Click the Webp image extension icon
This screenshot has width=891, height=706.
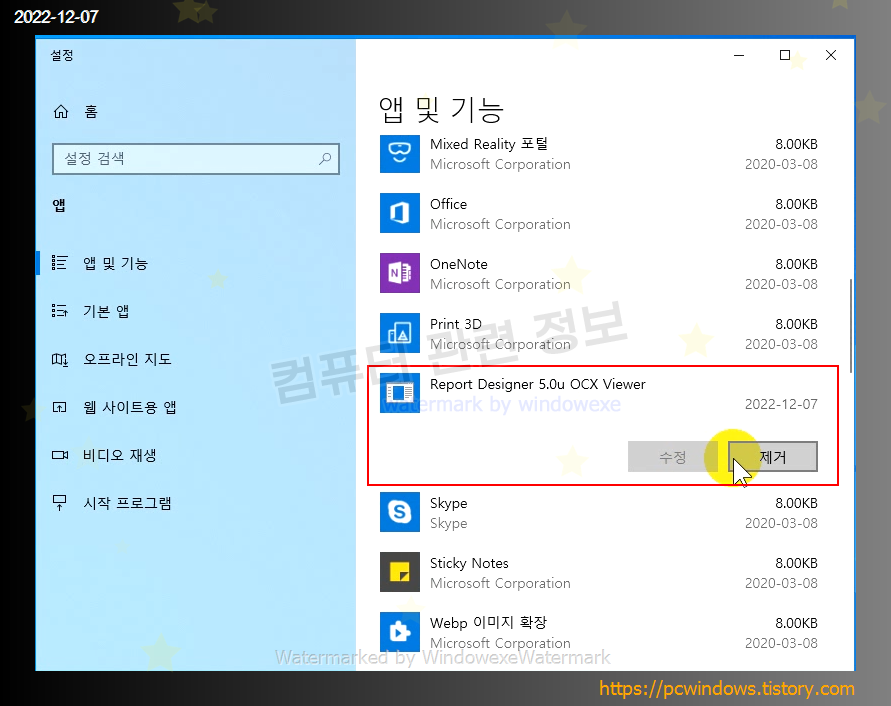[x=400, y=632]
